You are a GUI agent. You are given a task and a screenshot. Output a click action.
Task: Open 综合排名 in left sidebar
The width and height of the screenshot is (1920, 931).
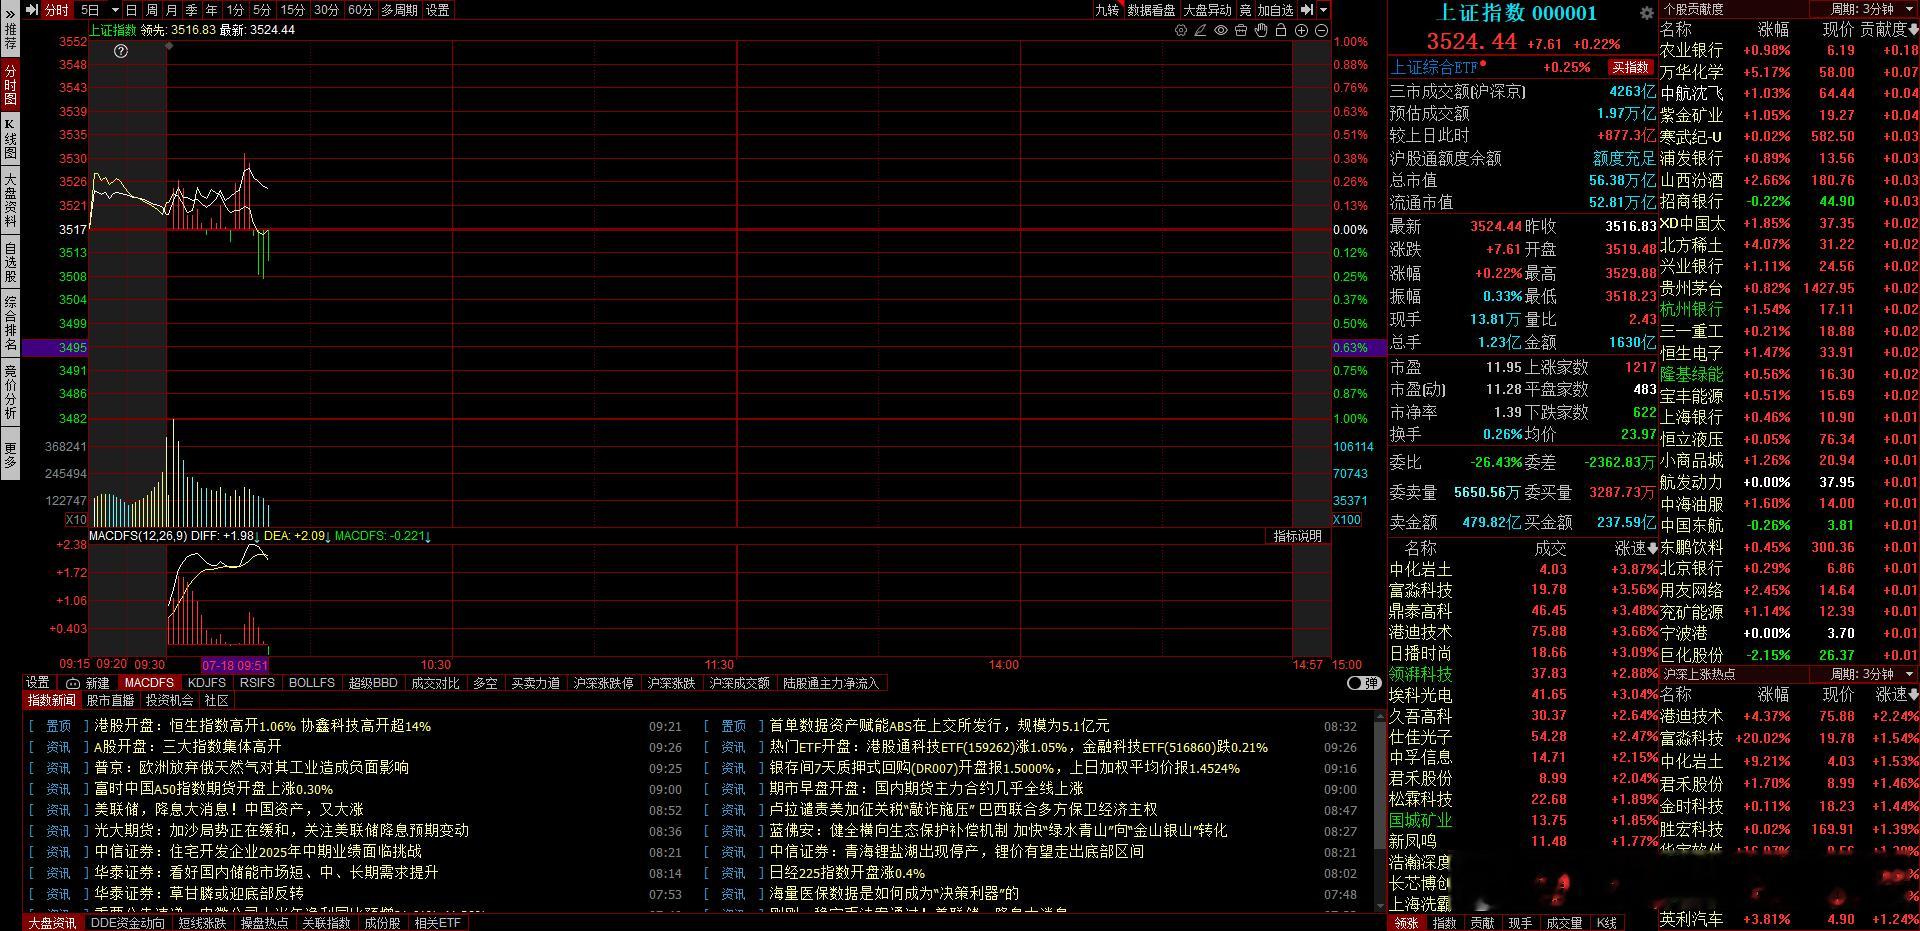[x=10, y=323]
